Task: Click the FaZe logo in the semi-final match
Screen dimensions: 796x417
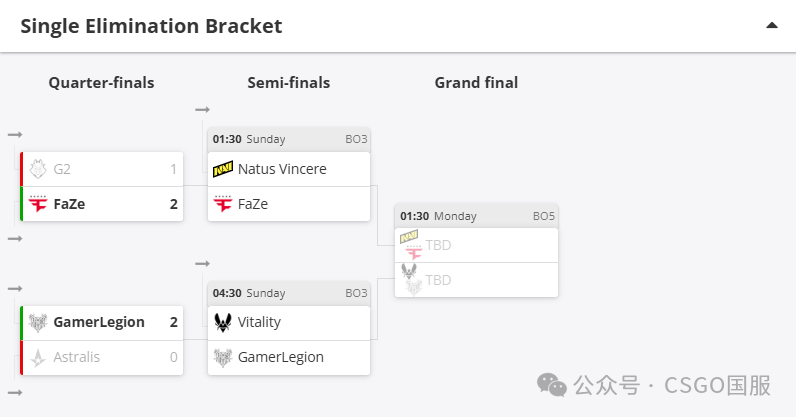Action: pos(223,204)
